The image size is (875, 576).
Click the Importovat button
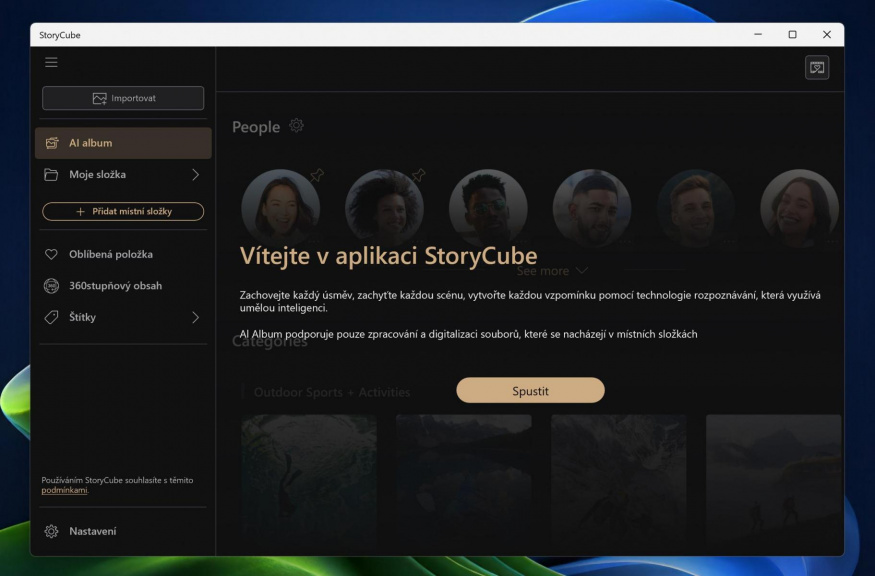[123, 98]
